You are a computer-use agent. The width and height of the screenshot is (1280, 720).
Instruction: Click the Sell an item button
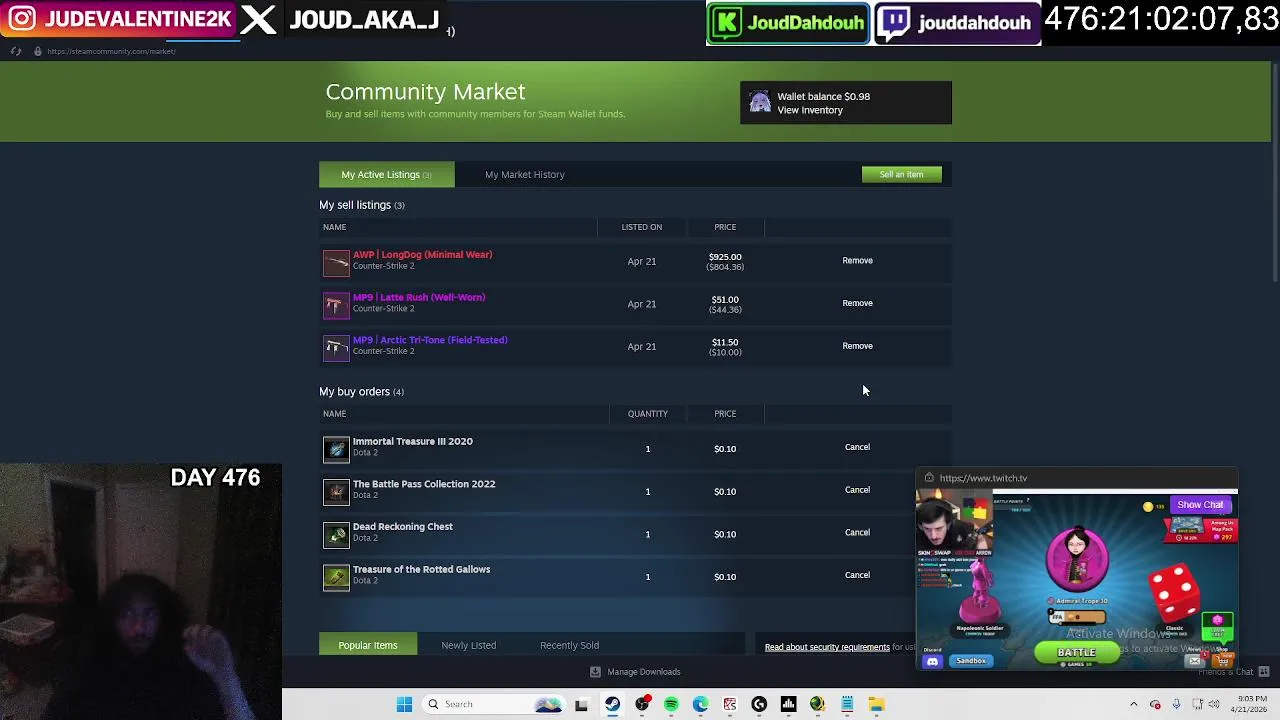point(901,174)
